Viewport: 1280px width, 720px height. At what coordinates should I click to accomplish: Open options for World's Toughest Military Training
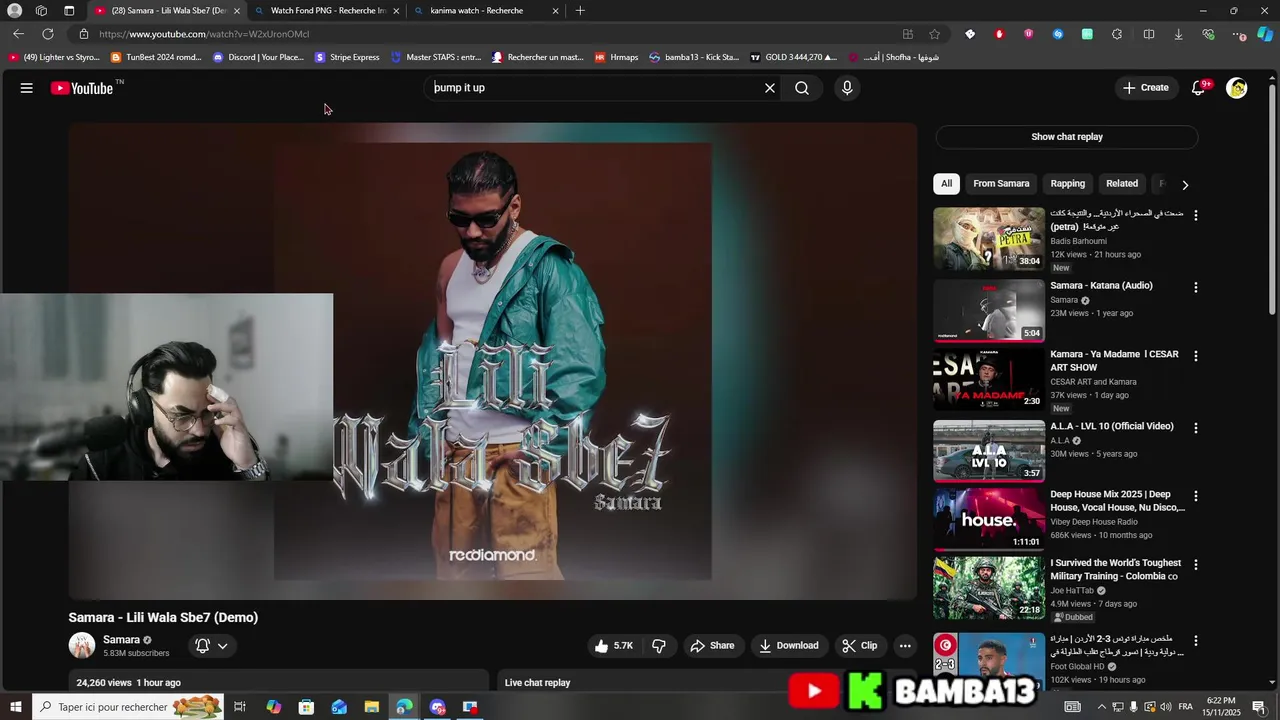[1195, 565]
